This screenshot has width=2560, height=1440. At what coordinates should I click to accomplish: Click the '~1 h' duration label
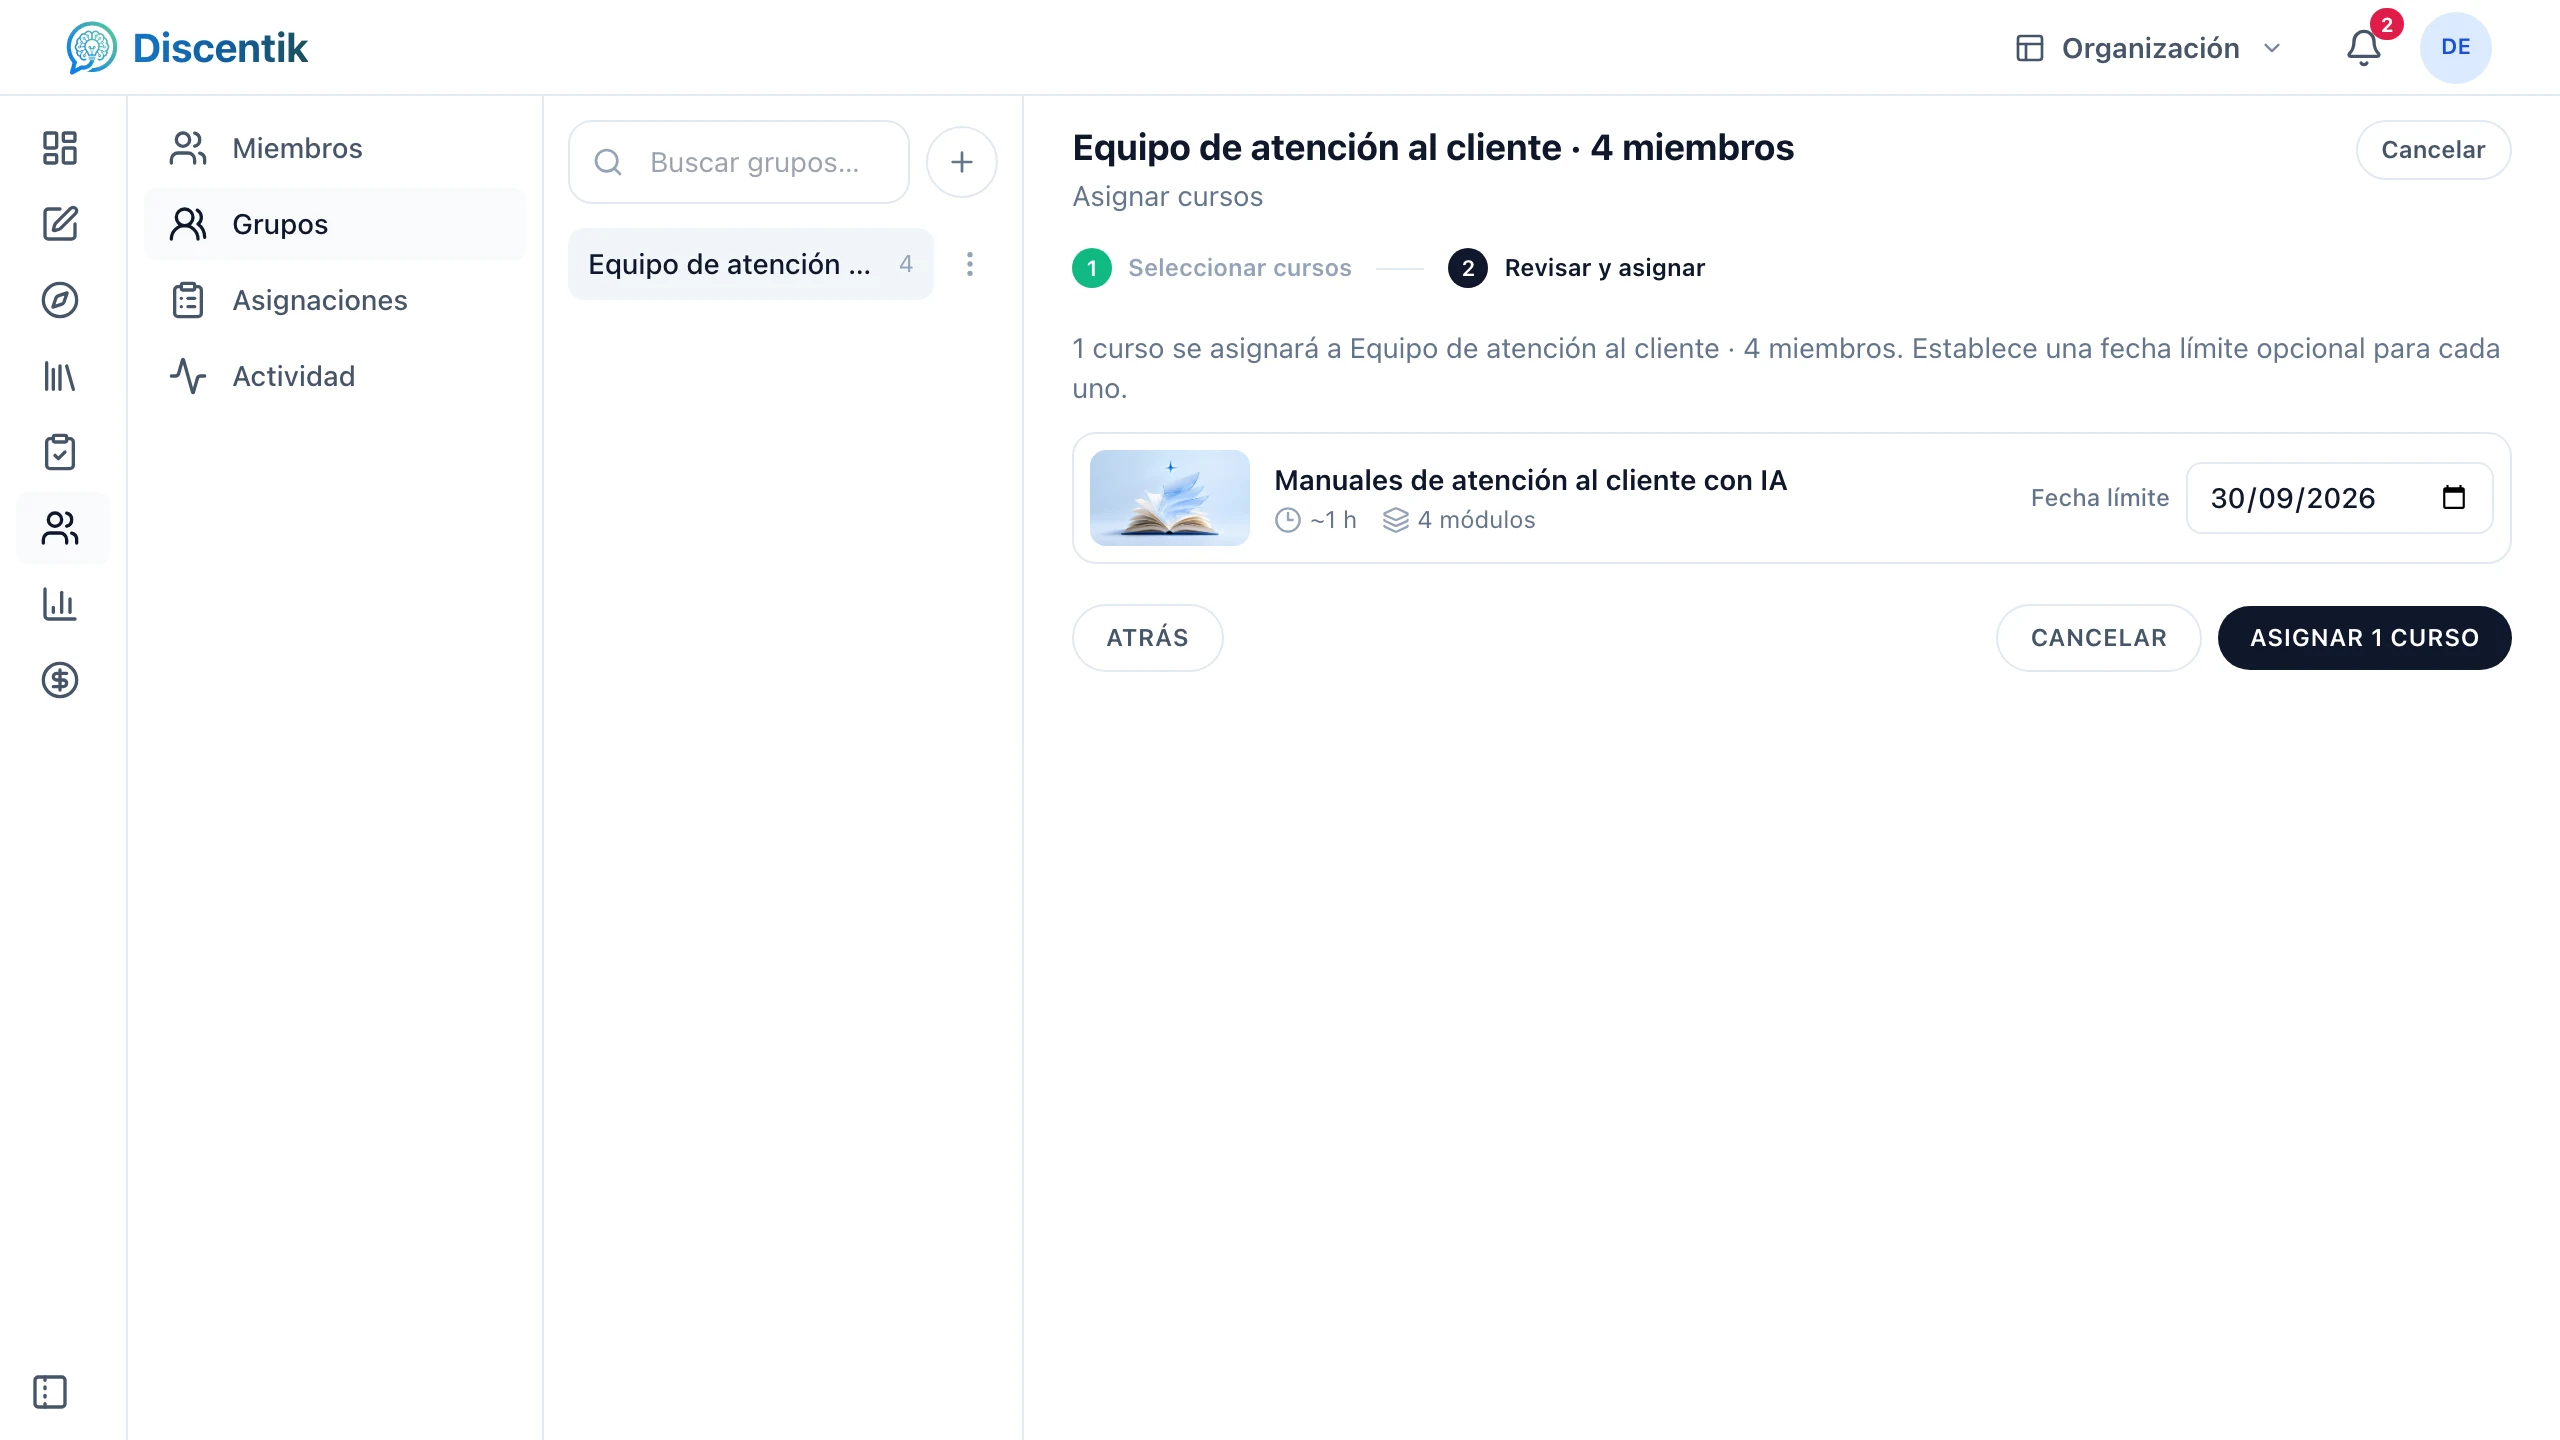point(1316,520)
